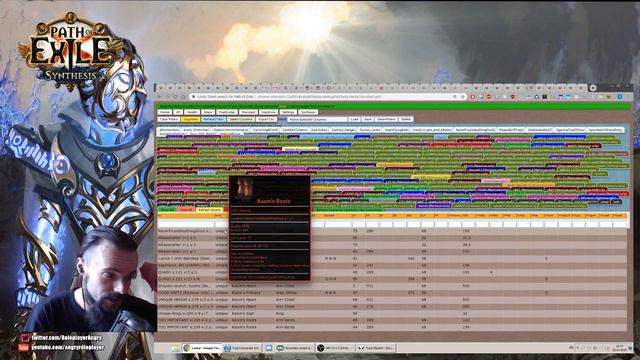
Task: Open Discord from the taskbar
Action: 269,348
